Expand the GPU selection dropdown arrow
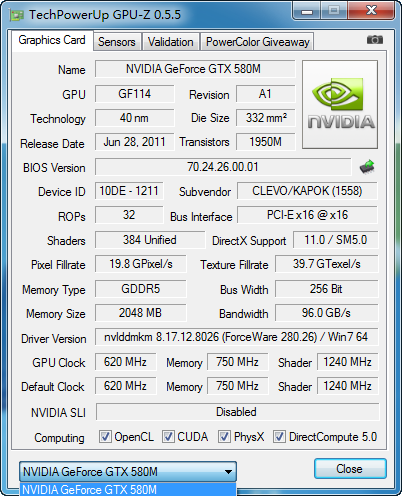Viewport: 402px width, 496px height. (x=228, y=472)
